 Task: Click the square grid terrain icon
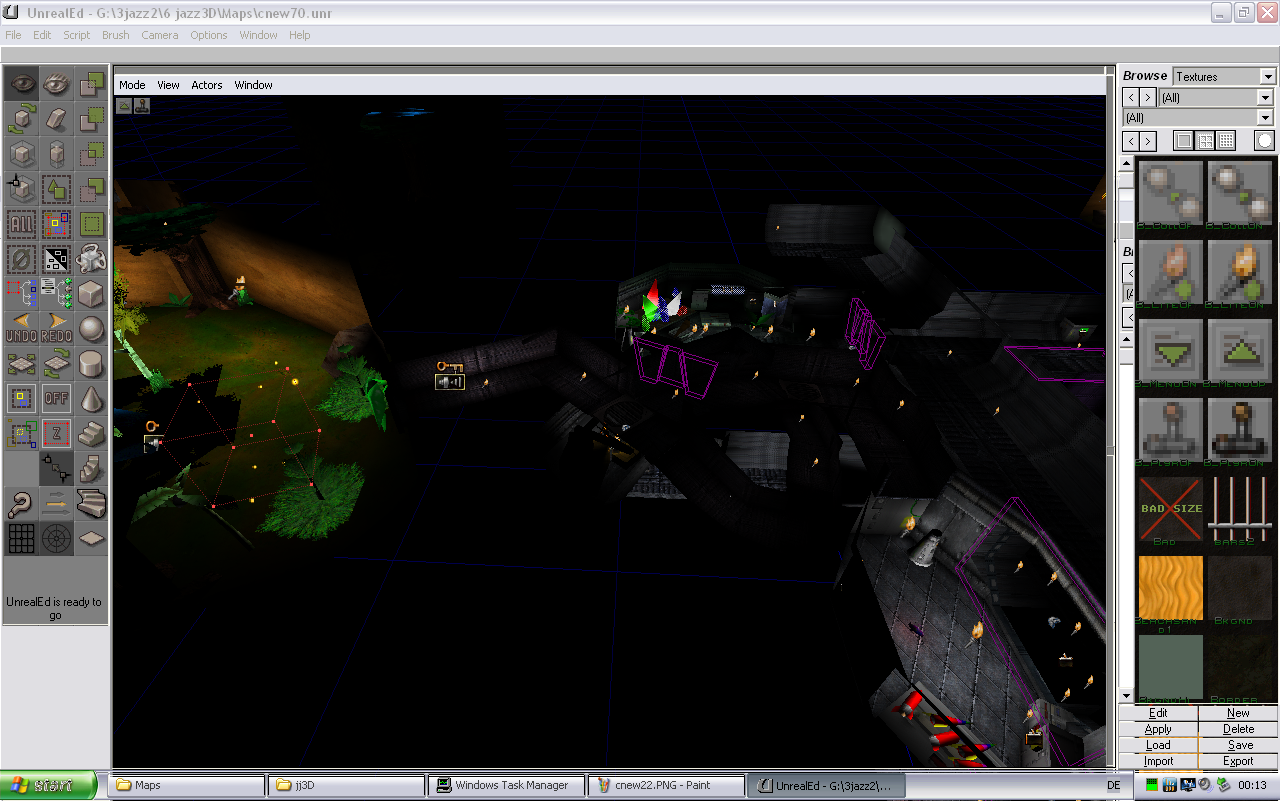22,539
